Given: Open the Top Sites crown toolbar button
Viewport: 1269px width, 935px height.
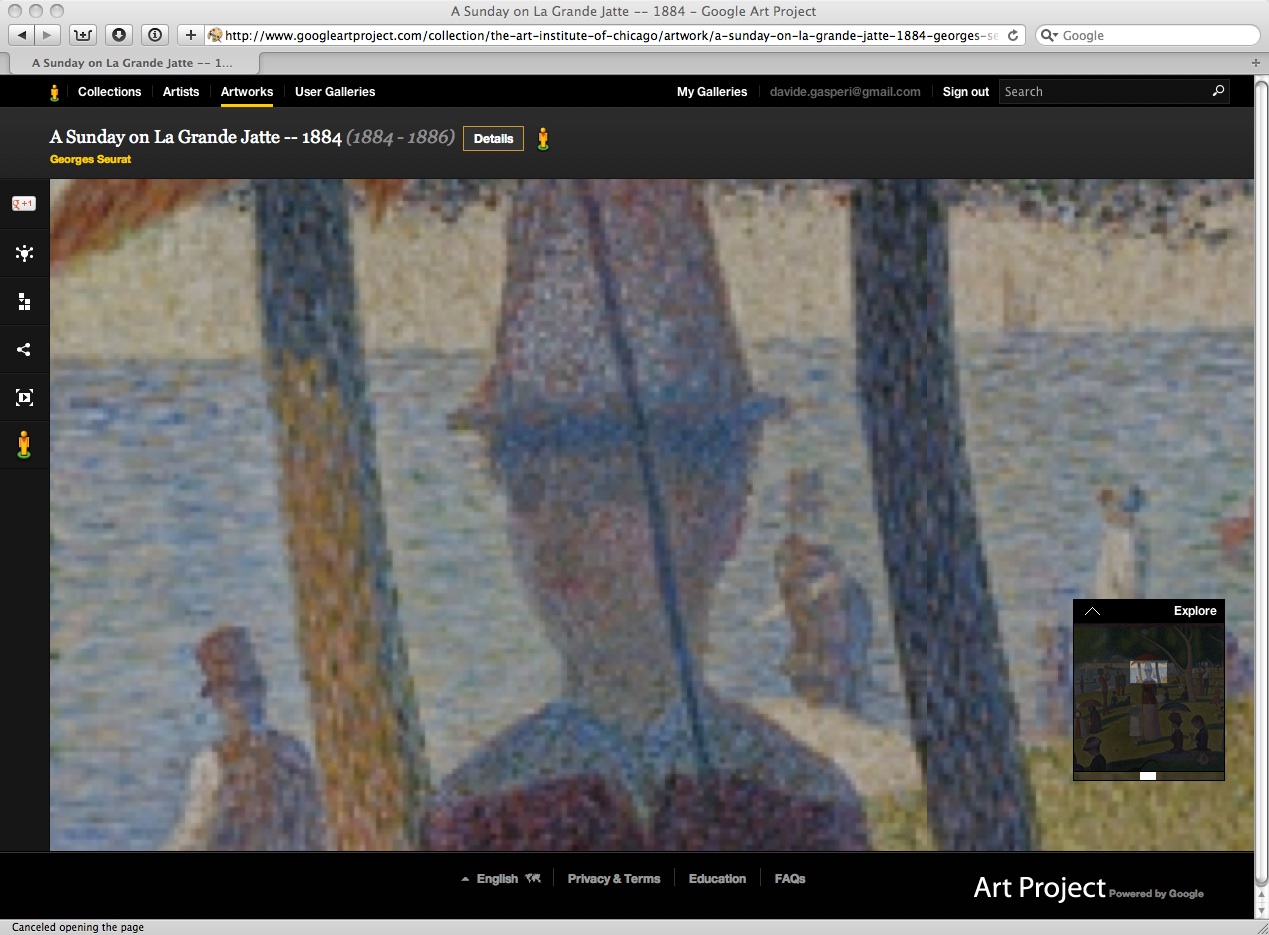Looking at the screenshot, I should (x=83, y=35).
